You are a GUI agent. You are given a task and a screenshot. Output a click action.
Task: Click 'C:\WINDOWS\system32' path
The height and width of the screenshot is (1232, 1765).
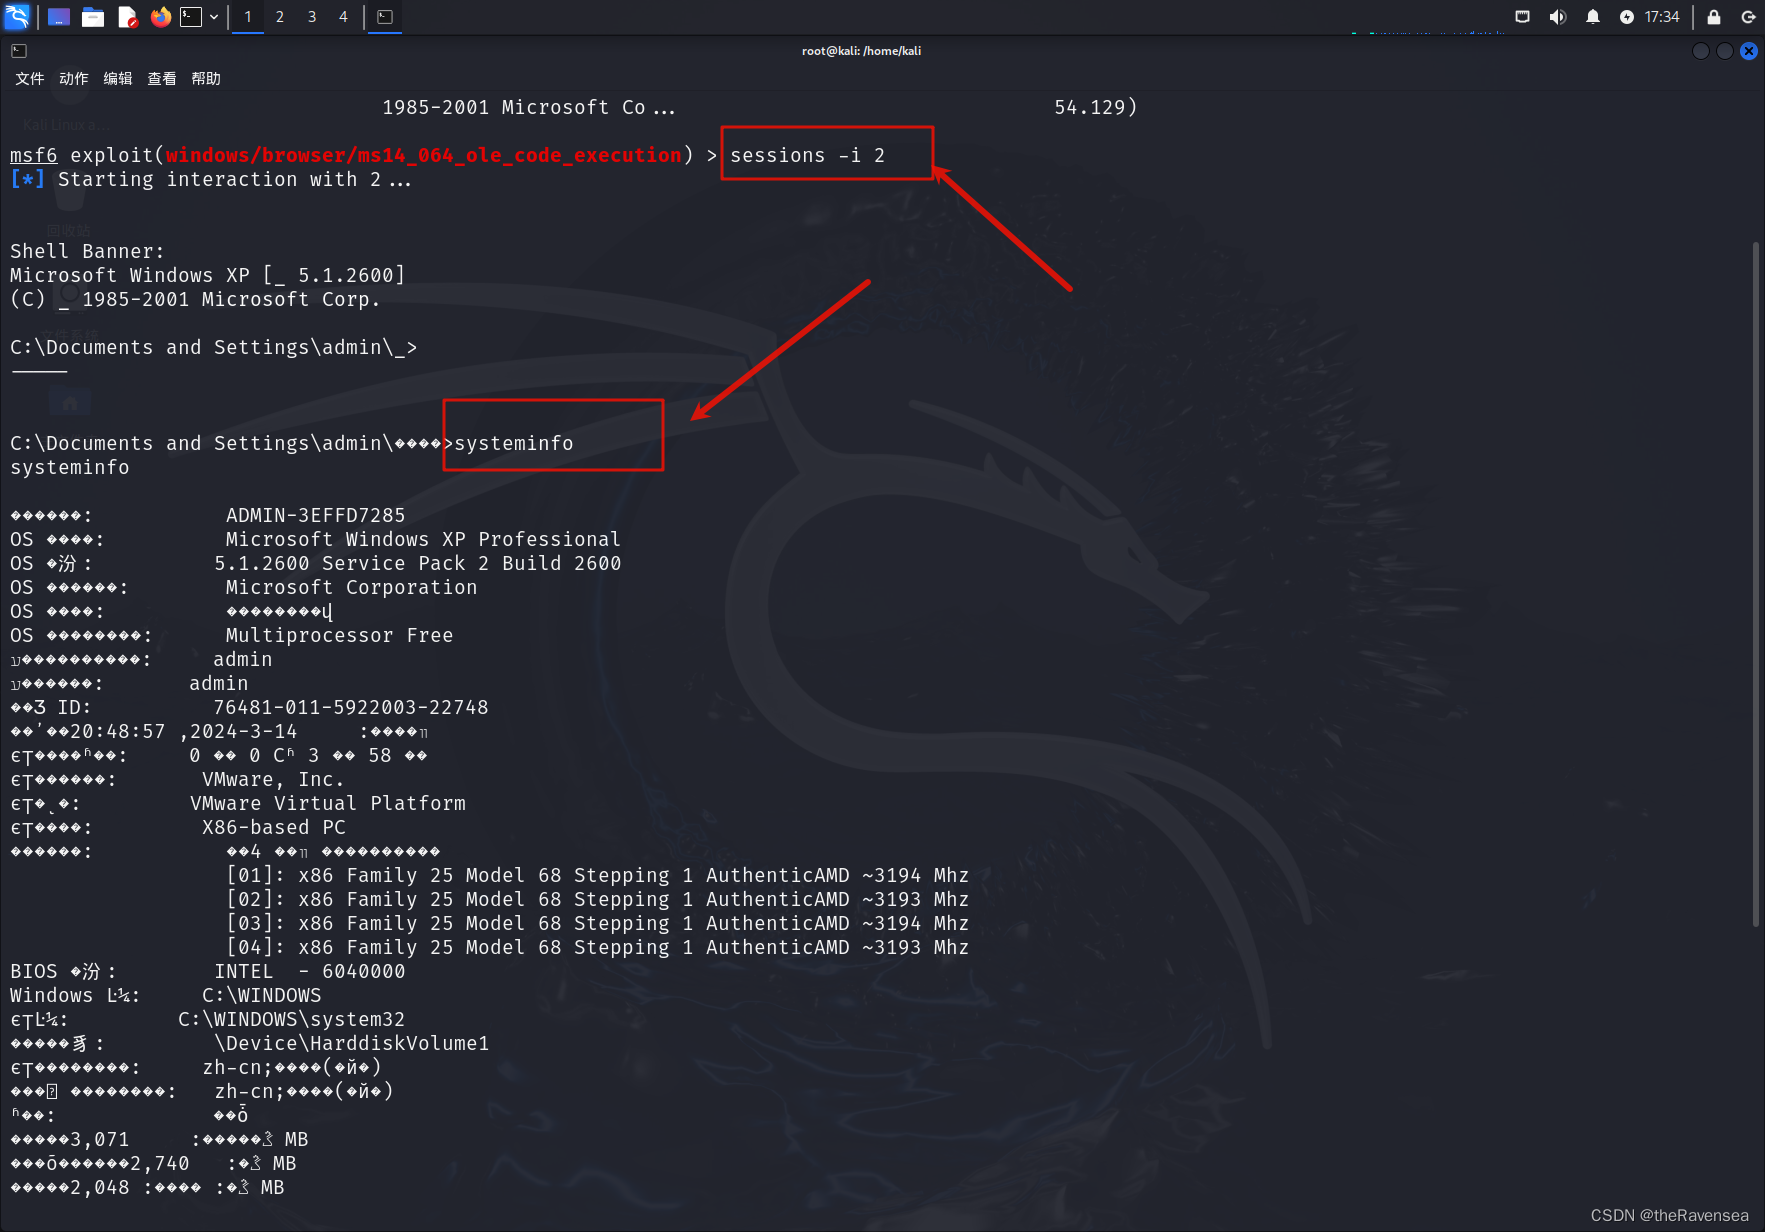point(292,1019)
